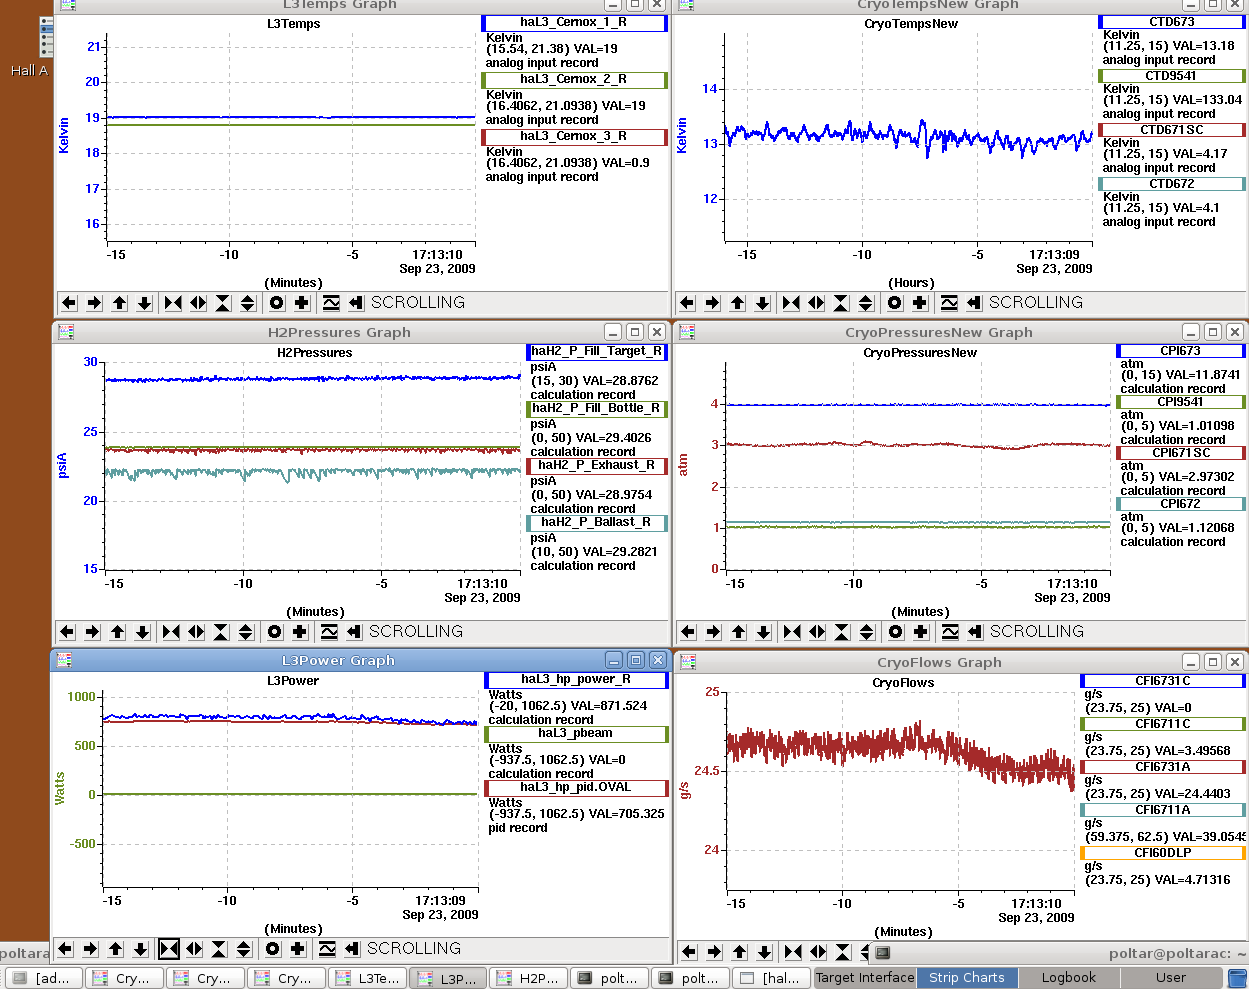The width and height of the screenshot is (1249, 989).
Task: Select the haH2_P_Ballast_R curve legend
Action: pyautogui.click(x=597, y=523)
